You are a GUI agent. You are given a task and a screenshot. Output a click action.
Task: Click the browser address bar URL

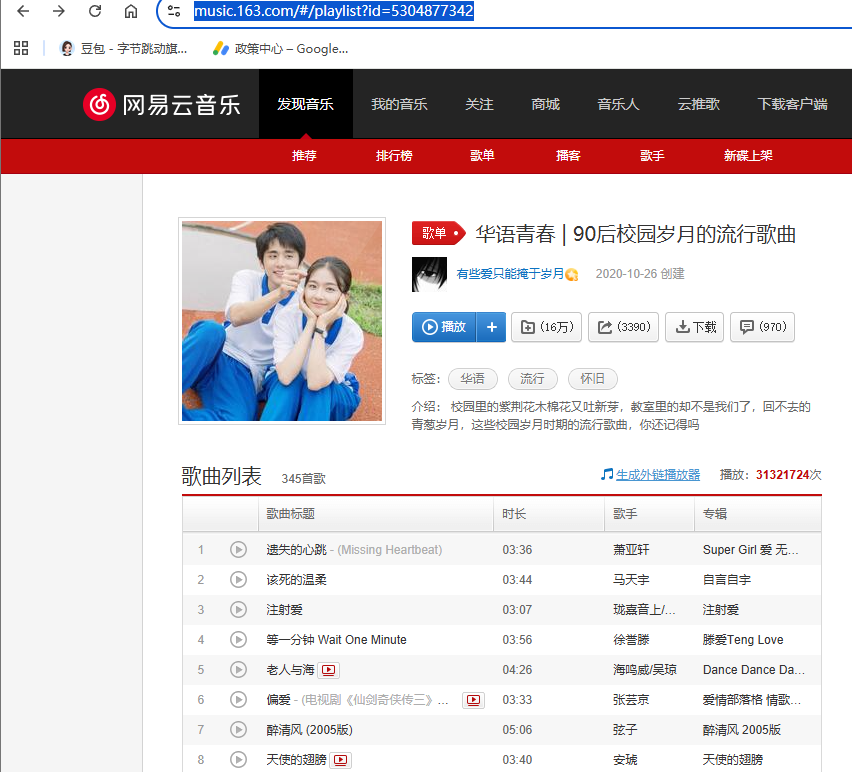click(x=333, y=12)
